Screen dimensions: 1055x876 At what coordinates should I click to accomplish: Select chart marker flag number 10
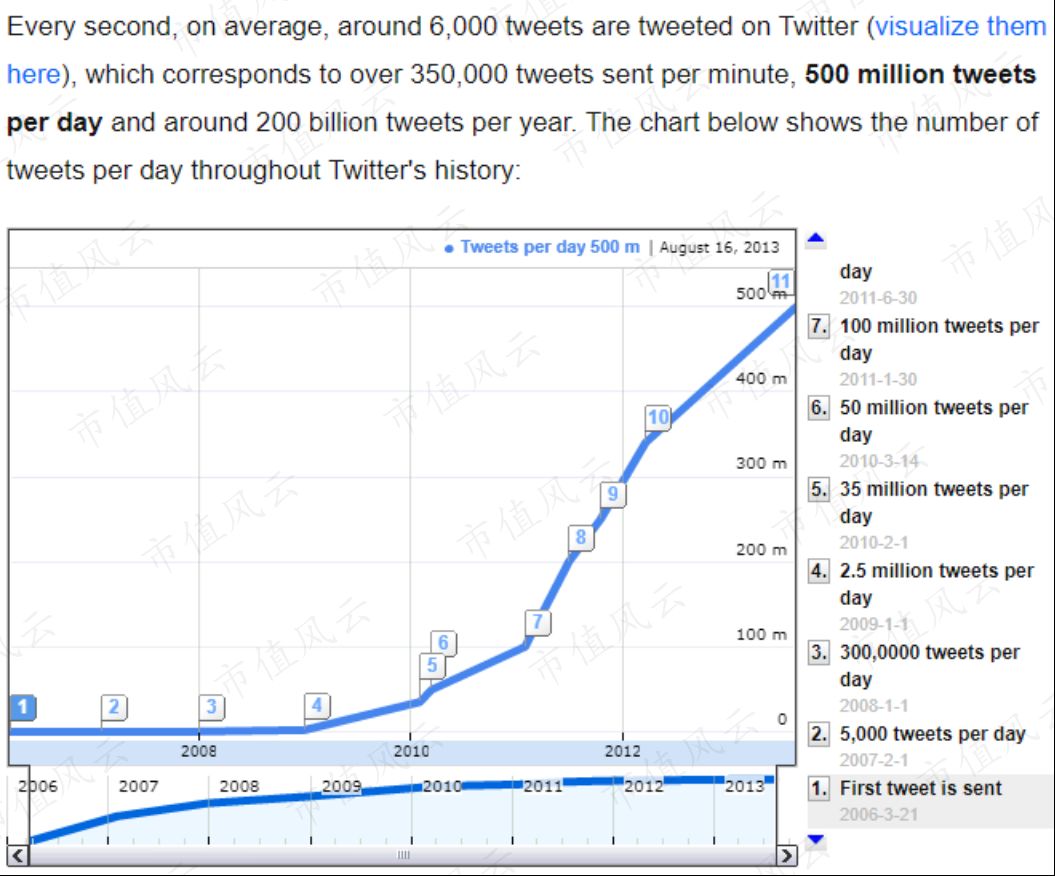point(658,418)
